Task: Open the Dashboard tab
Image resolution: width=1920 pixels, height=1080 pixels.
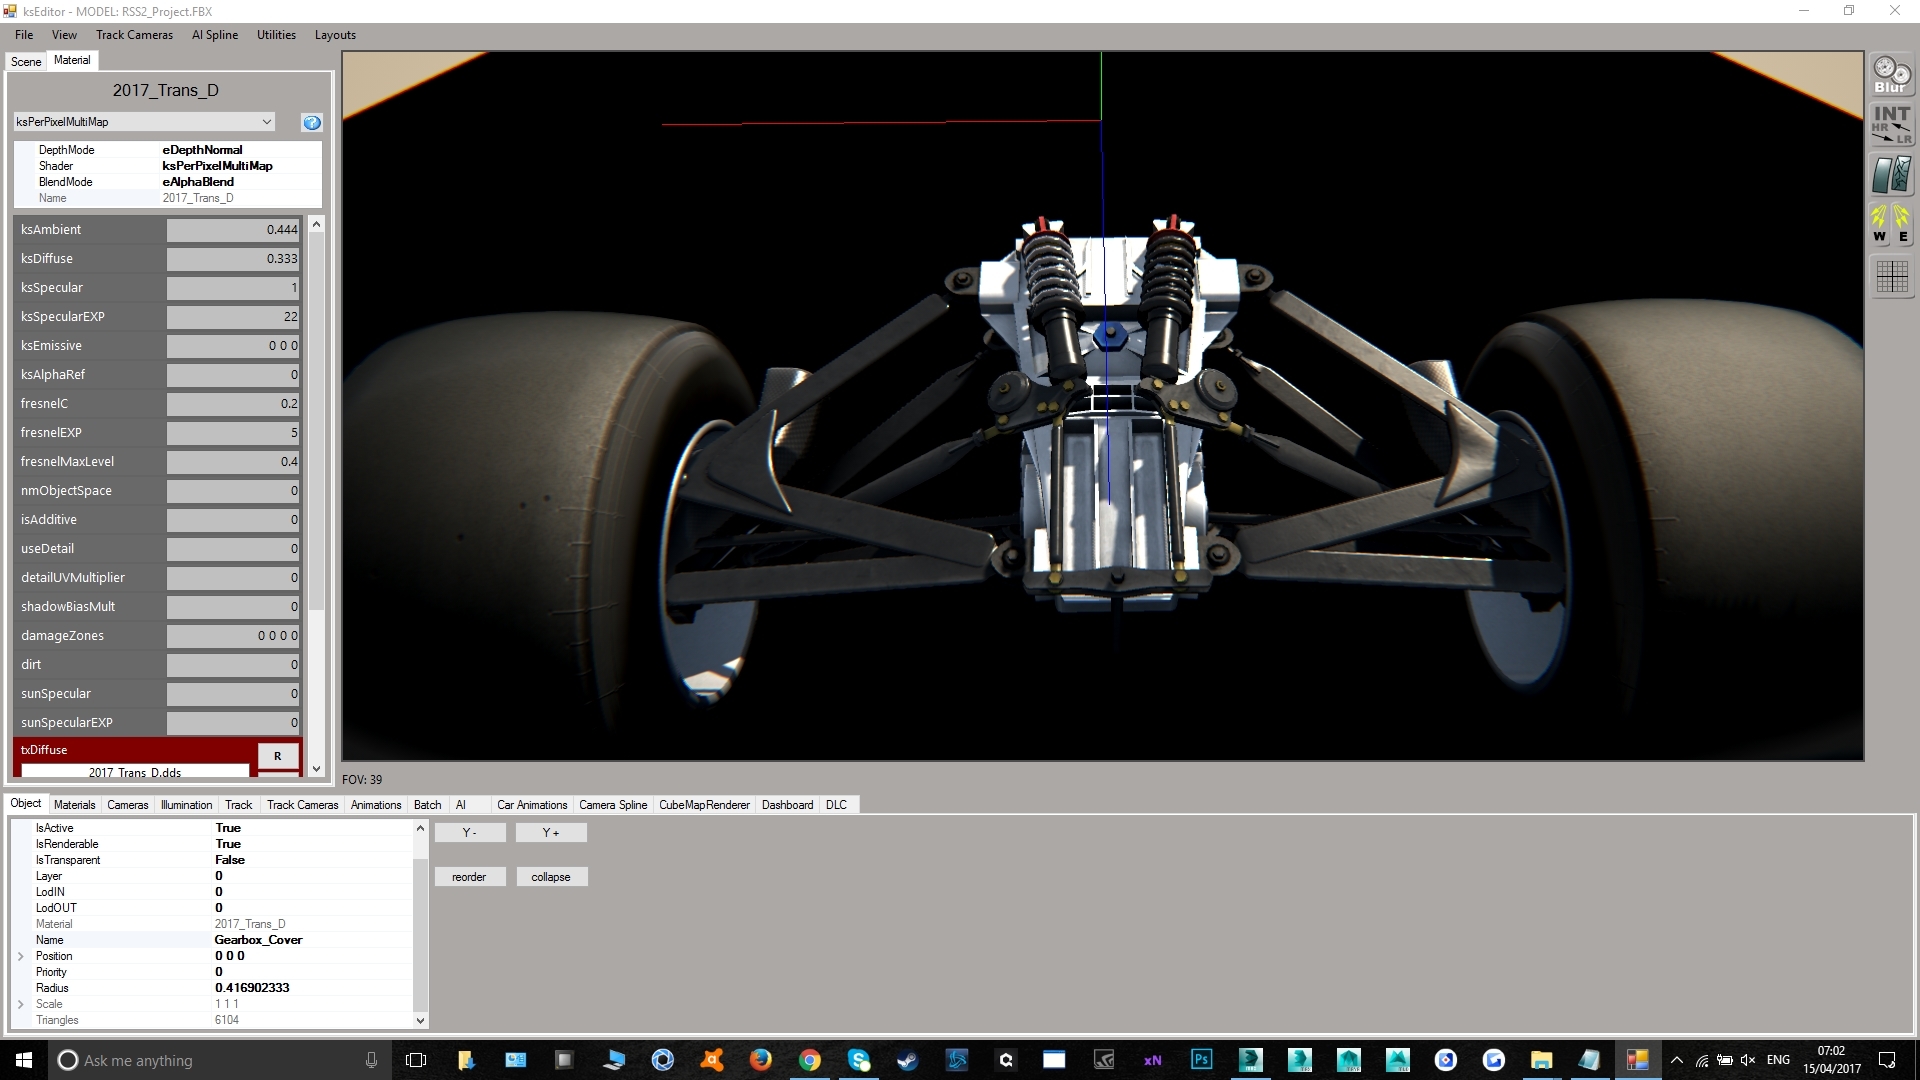Action: (787, 805)
